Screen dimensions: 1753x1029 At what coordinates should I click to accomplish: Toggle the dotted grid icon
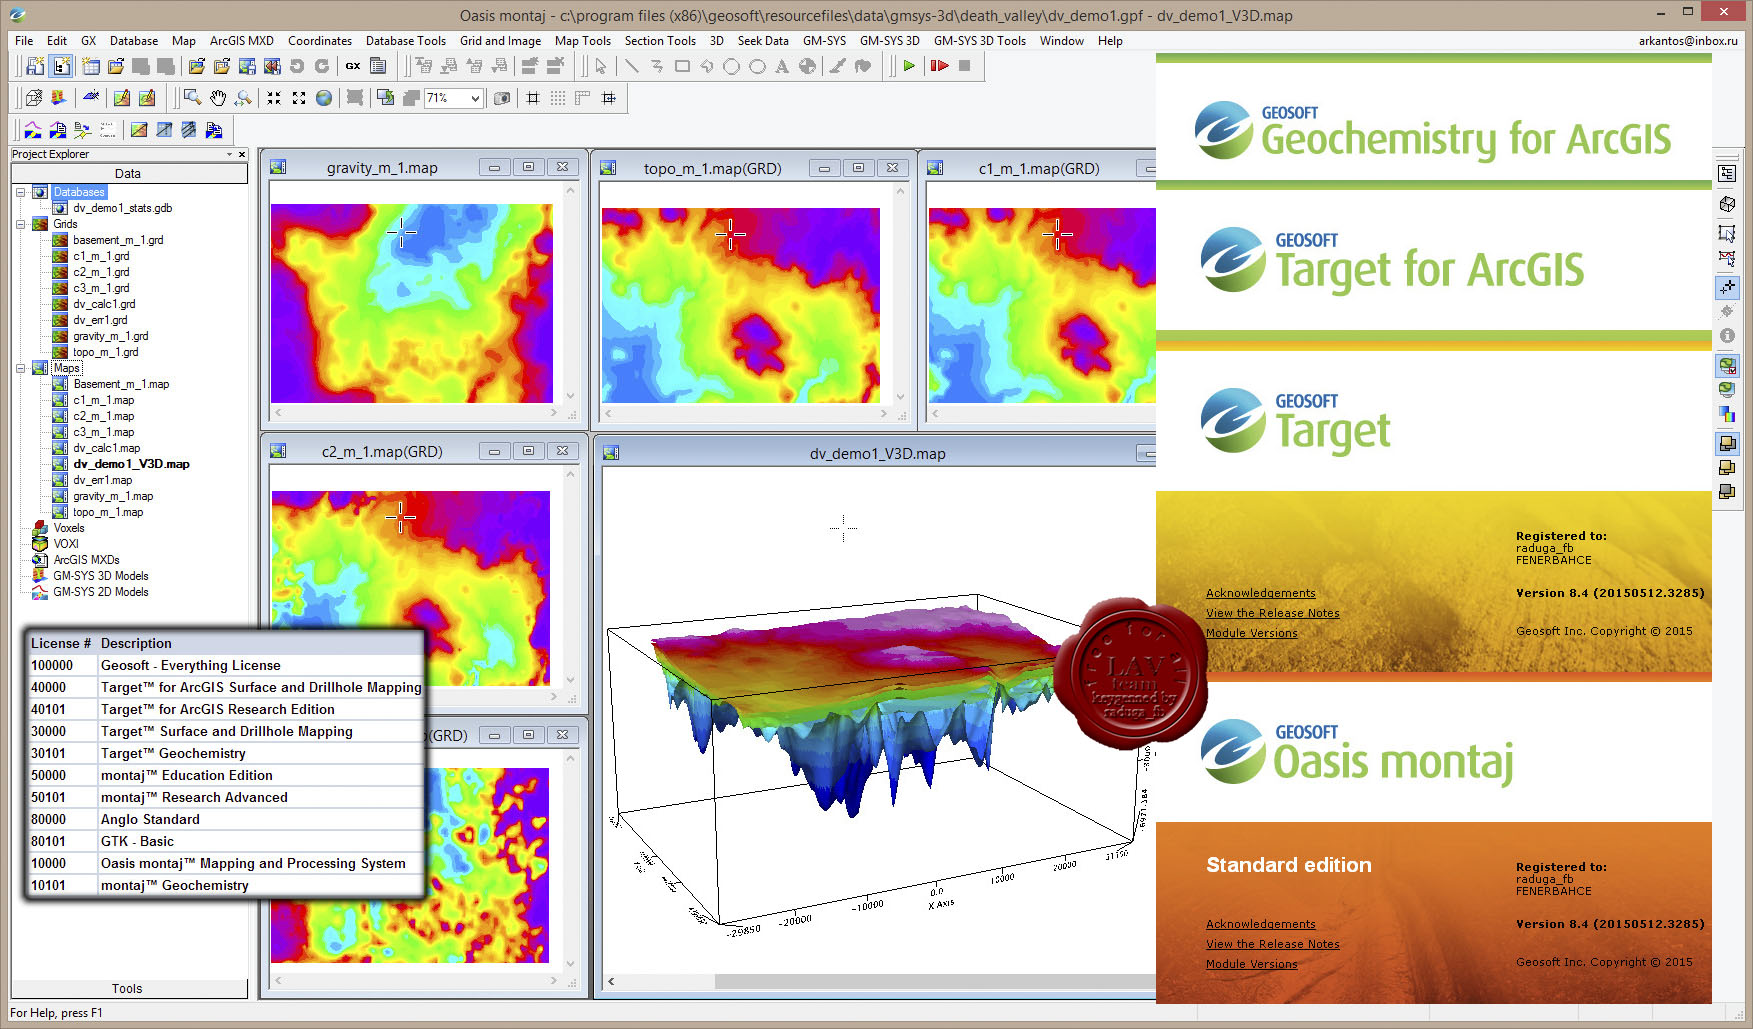pyautogui.click(x=558, y=98)
